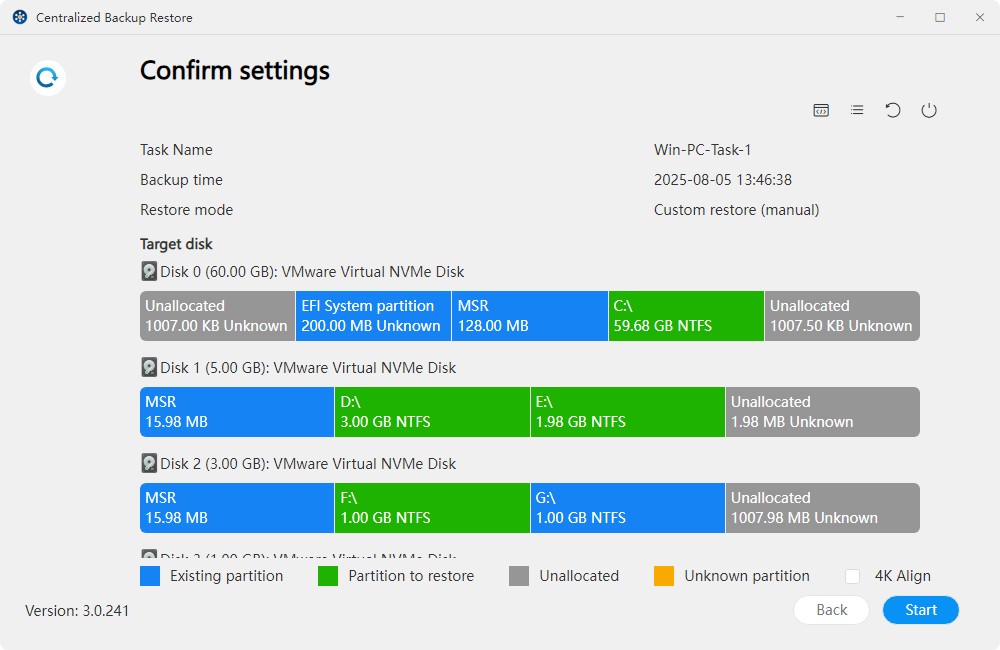The height and width of the screenshot is (650, 1000).
Task: Click the Start button
Action: click(x=919, y=610)
